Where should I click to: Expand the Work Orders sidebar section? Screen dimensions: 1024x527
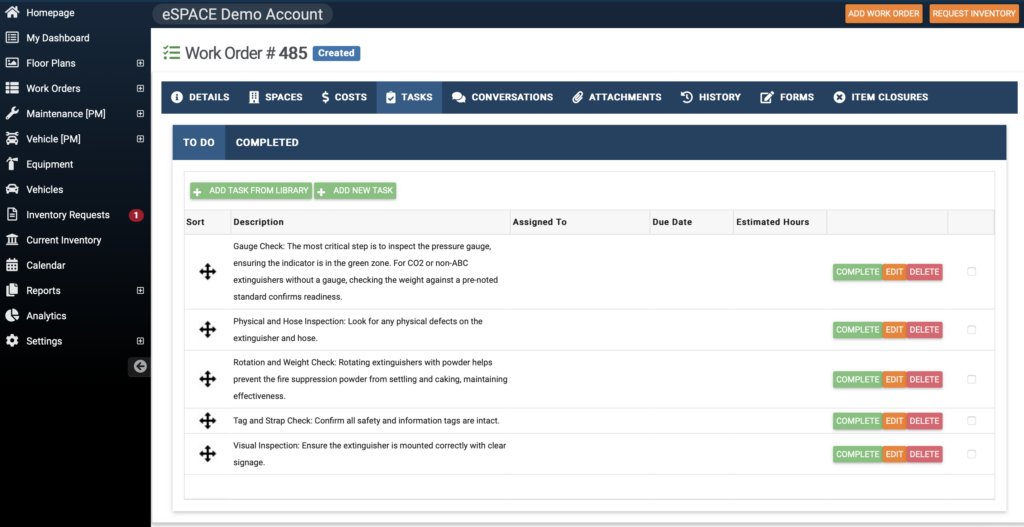[x=140, y=89]
